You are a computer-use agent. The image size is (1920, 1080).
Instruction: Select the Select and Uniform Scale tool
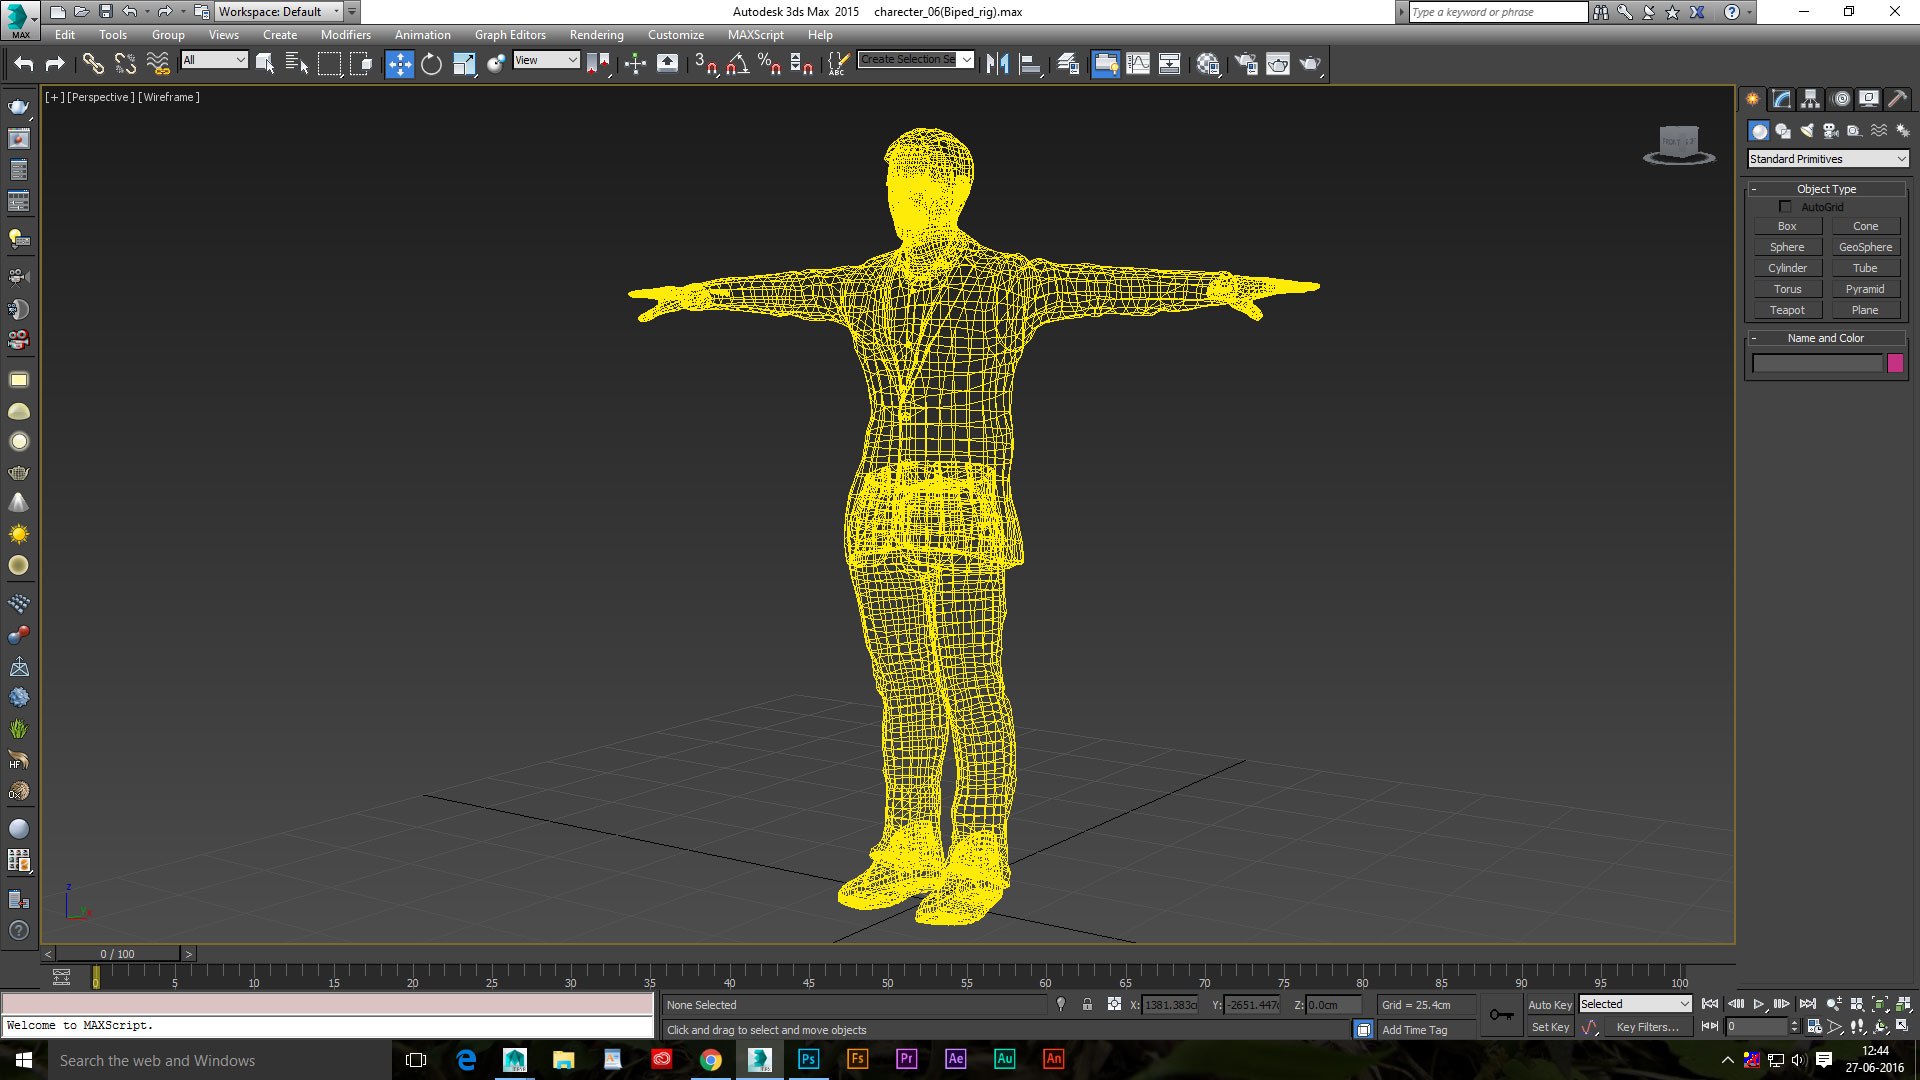coord(464,64)
